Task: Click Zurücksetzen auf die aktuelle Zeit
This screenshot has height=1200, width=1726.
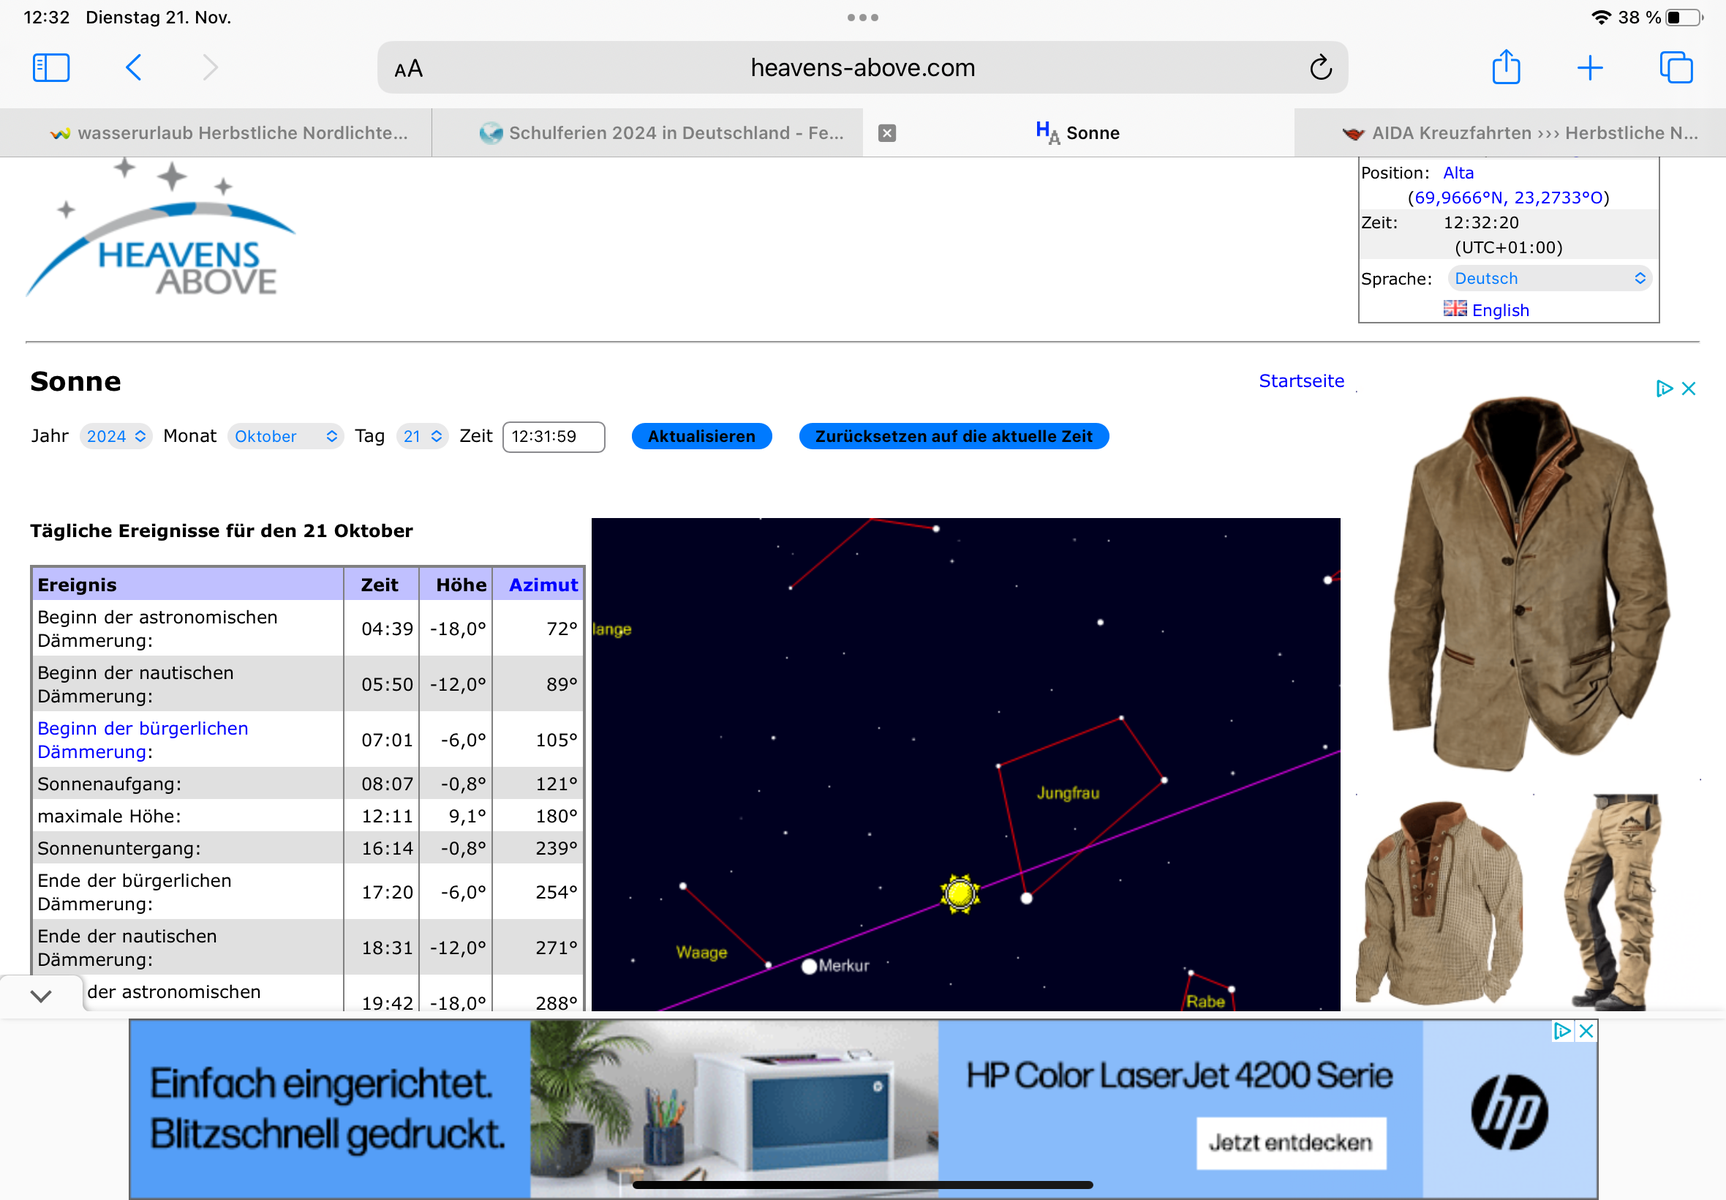Action: [953, 436]
